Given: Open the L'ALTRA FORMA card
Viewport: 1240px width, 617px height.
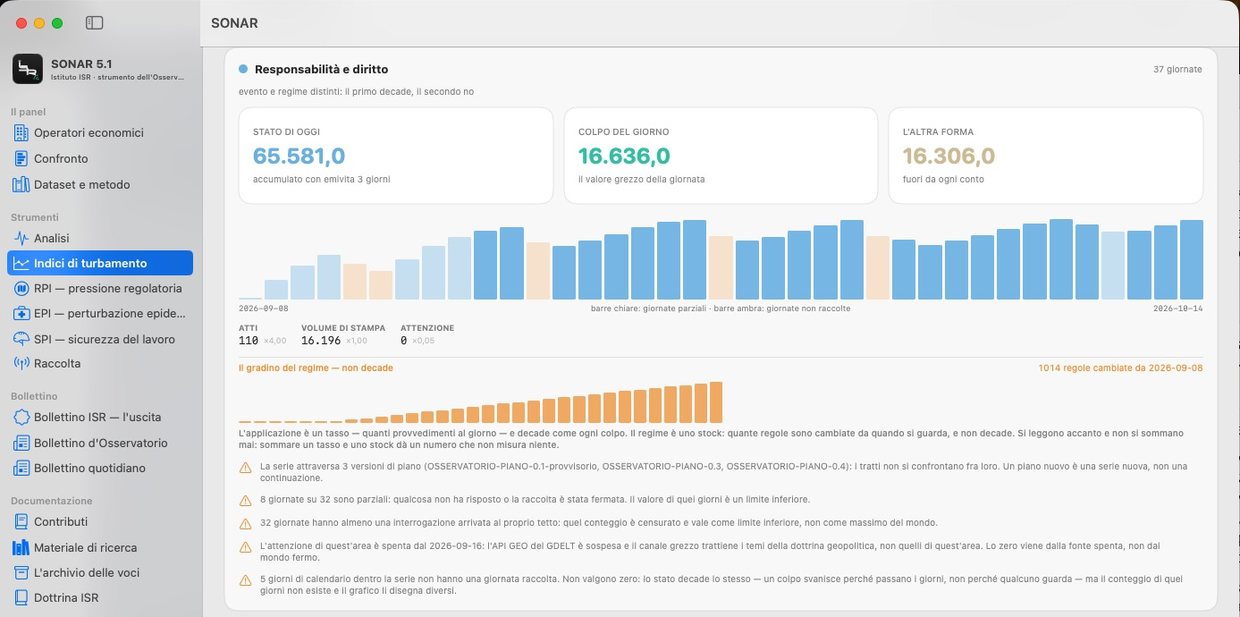Looking at the screenshot, I should point(1046,156).
